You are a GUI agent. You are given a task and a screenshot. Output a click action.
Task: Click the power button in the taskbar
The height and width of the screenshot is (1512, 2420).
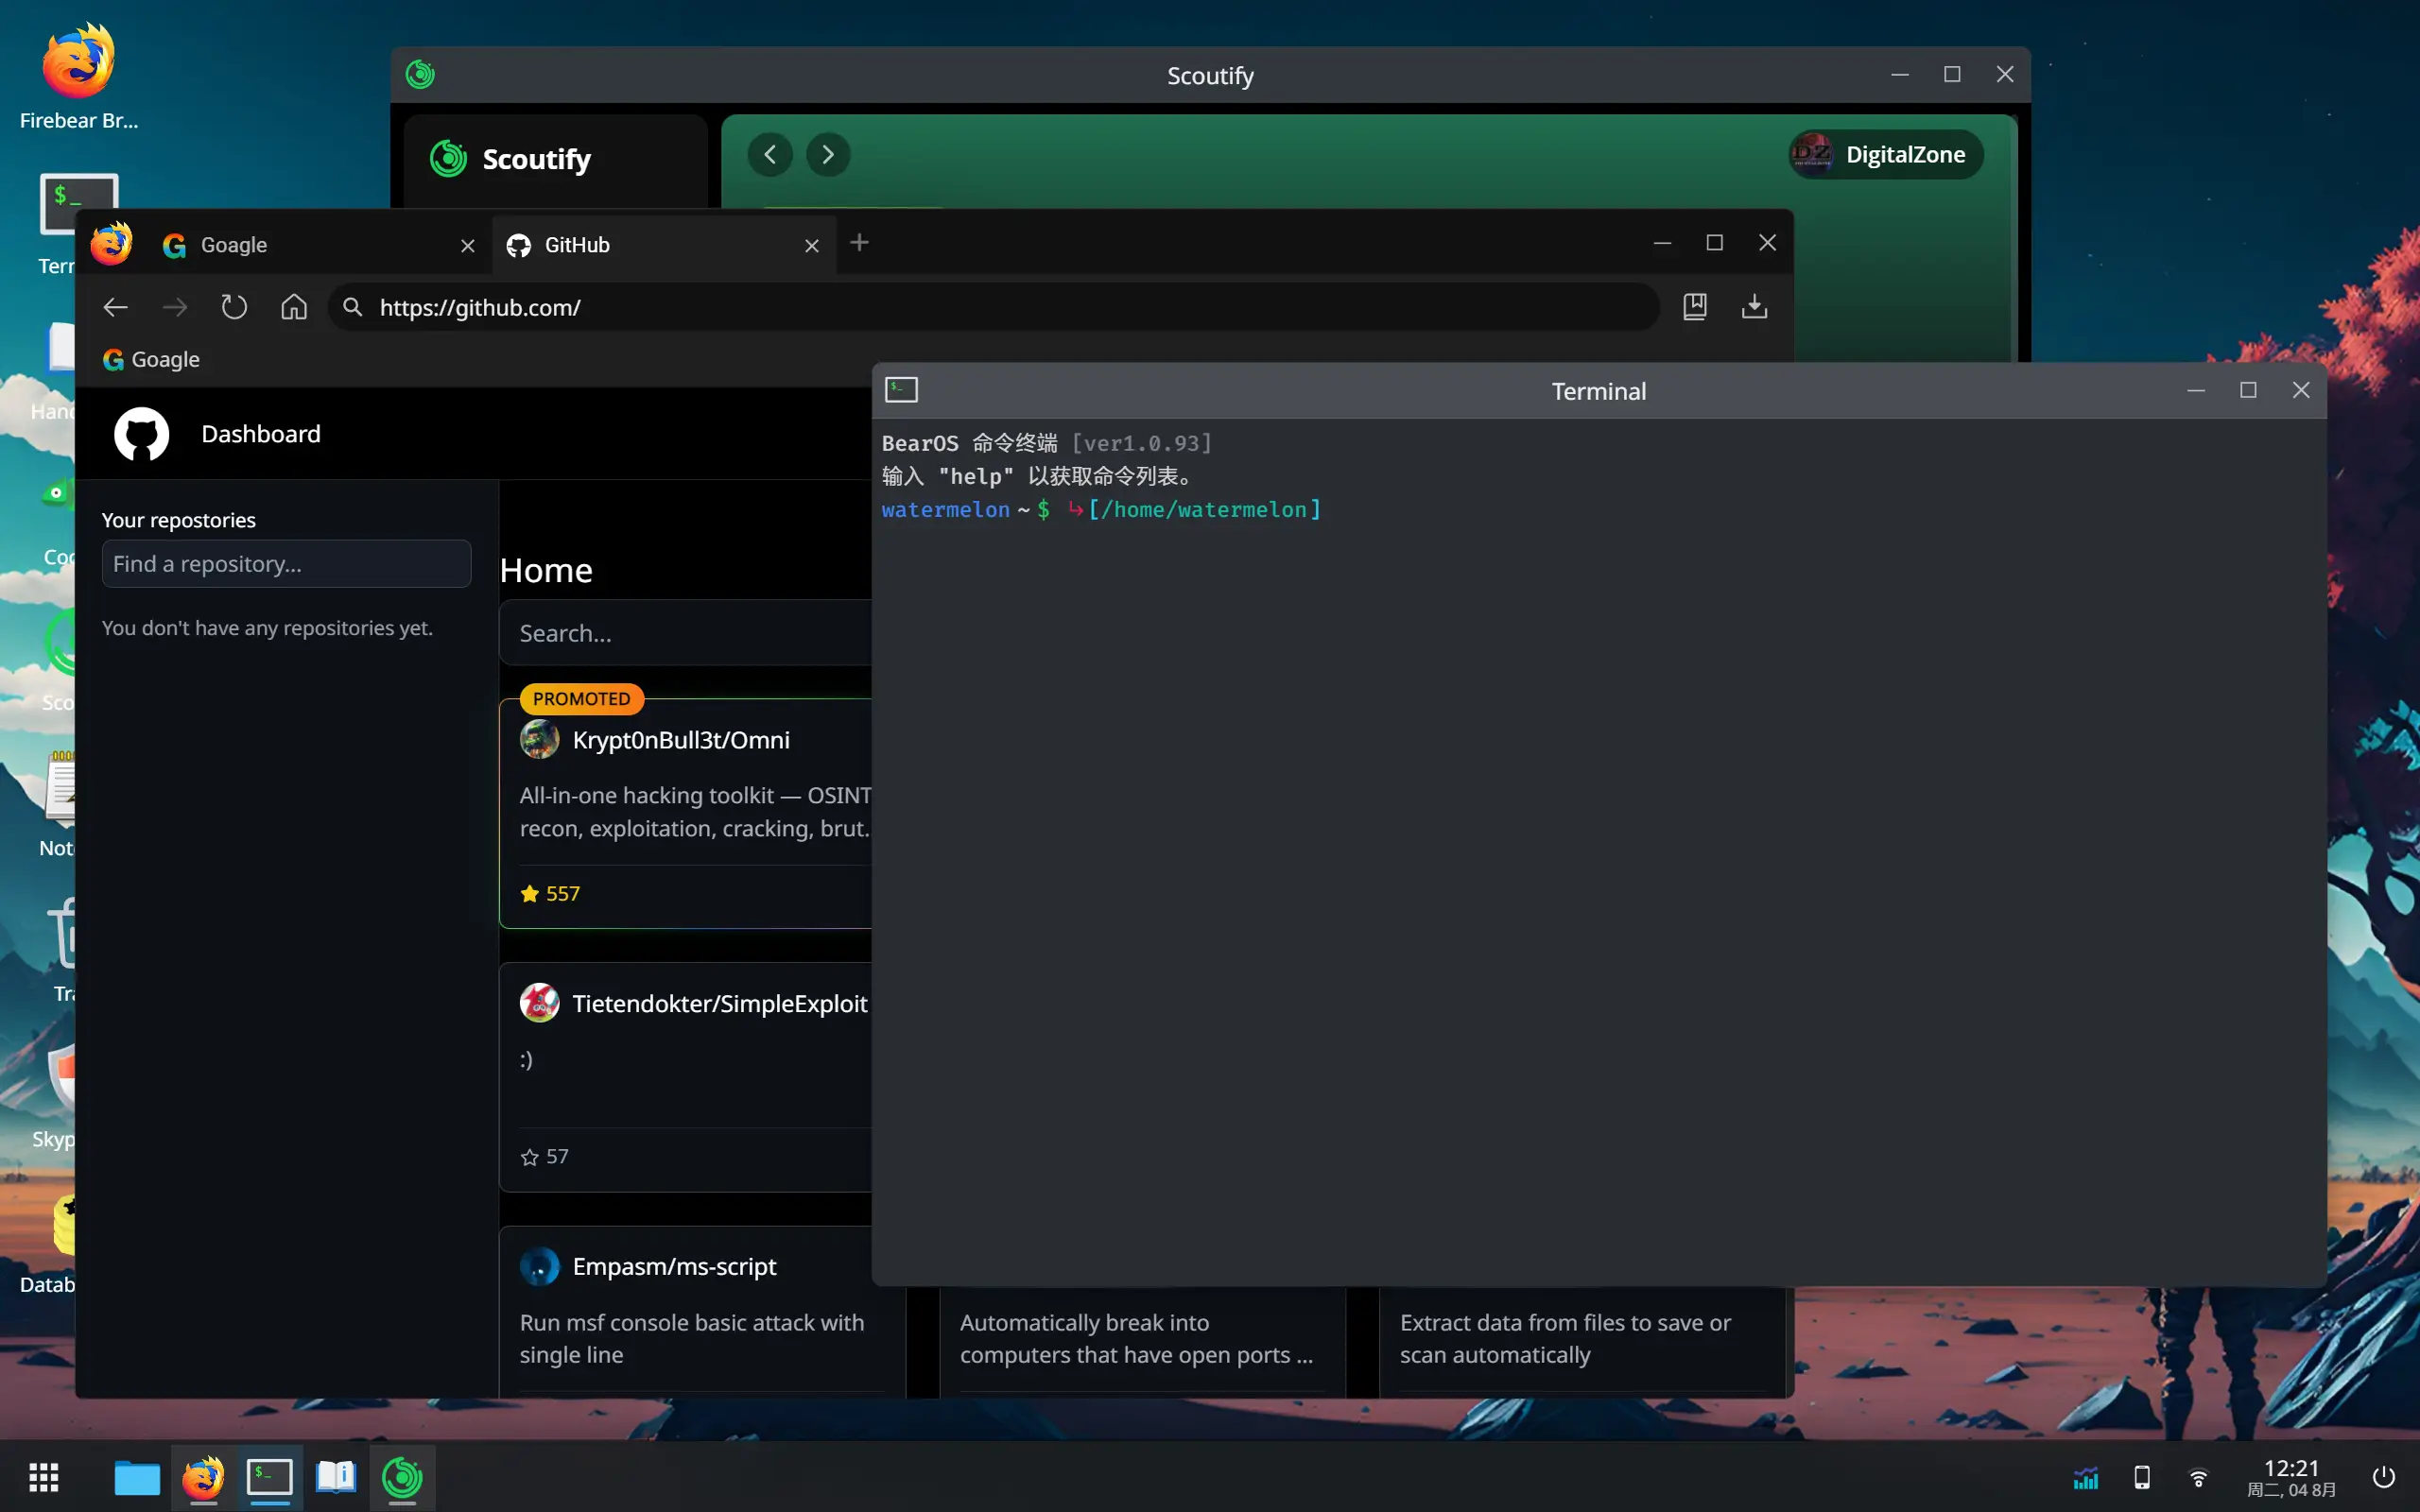pos(2384,1477)
